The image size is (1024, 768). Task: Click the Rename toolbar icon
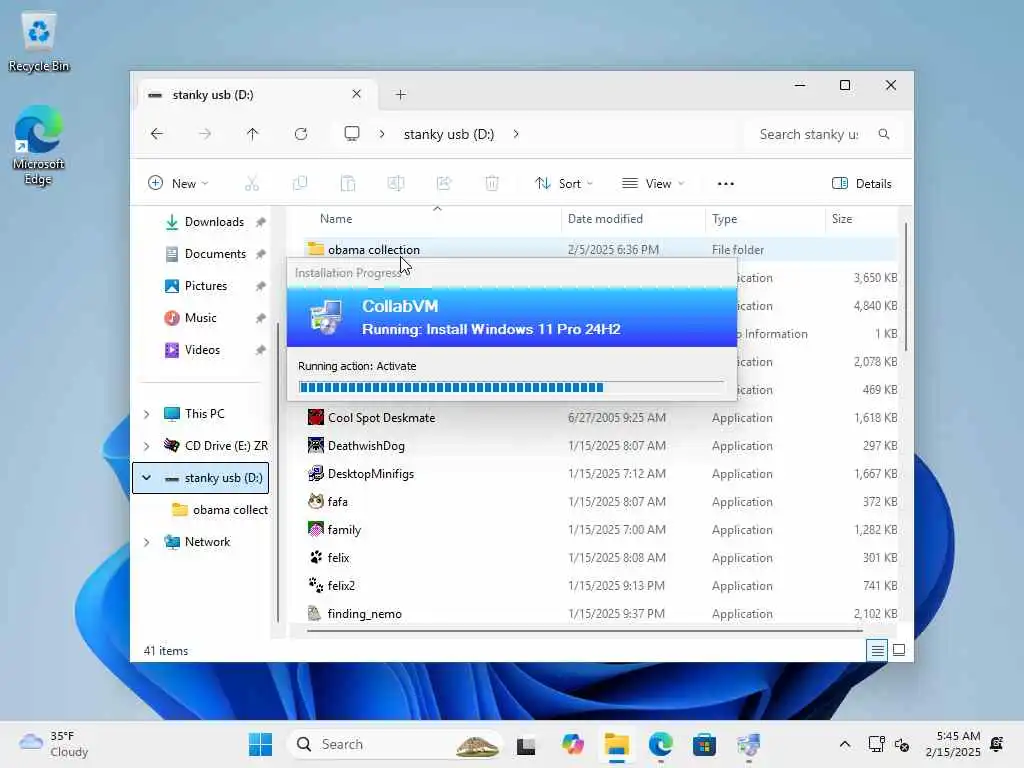pos(396,184)
